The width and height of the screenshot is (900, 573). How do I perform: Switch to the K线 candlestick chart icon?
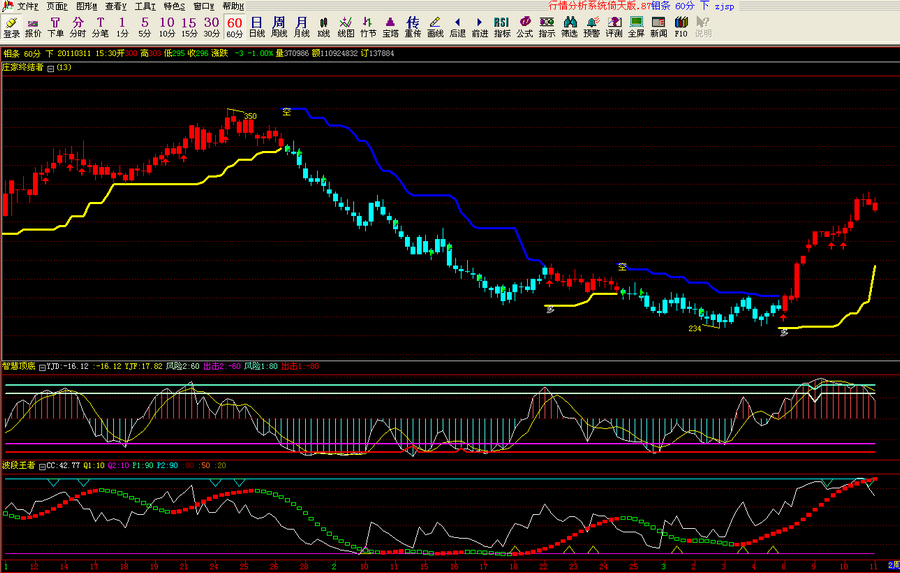323,26
